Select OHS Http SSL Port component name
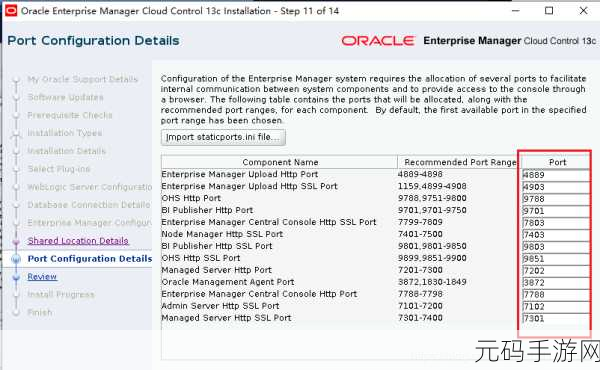 [201, 258]
